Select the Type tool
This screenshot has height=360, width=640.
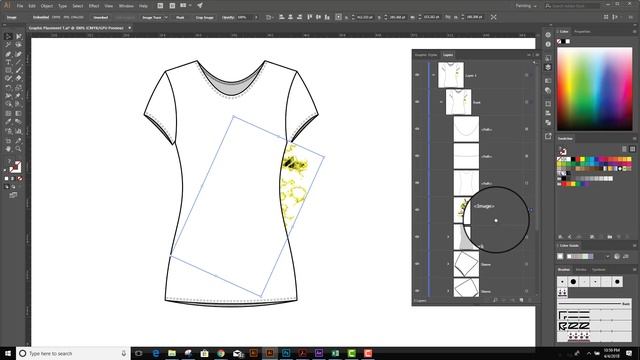coord(8,62)
